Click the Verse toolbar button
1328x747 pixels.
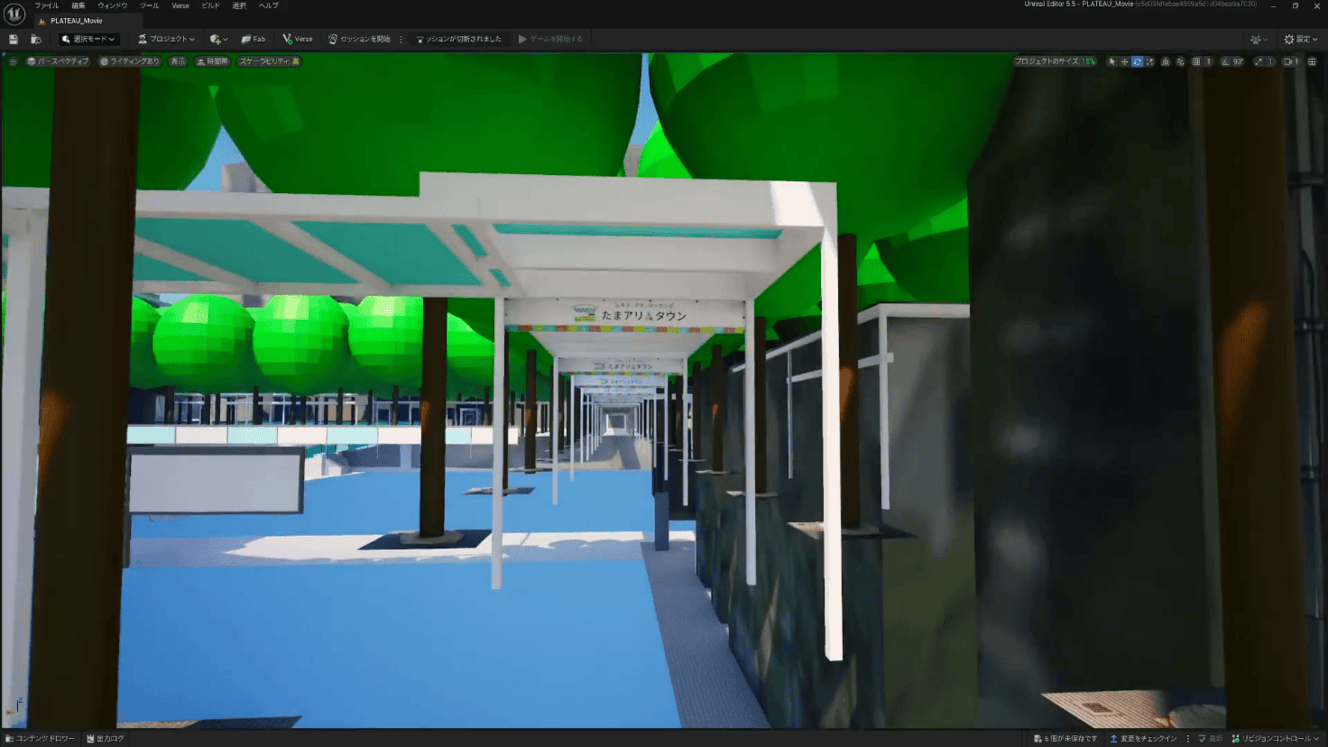click(297, 39)
